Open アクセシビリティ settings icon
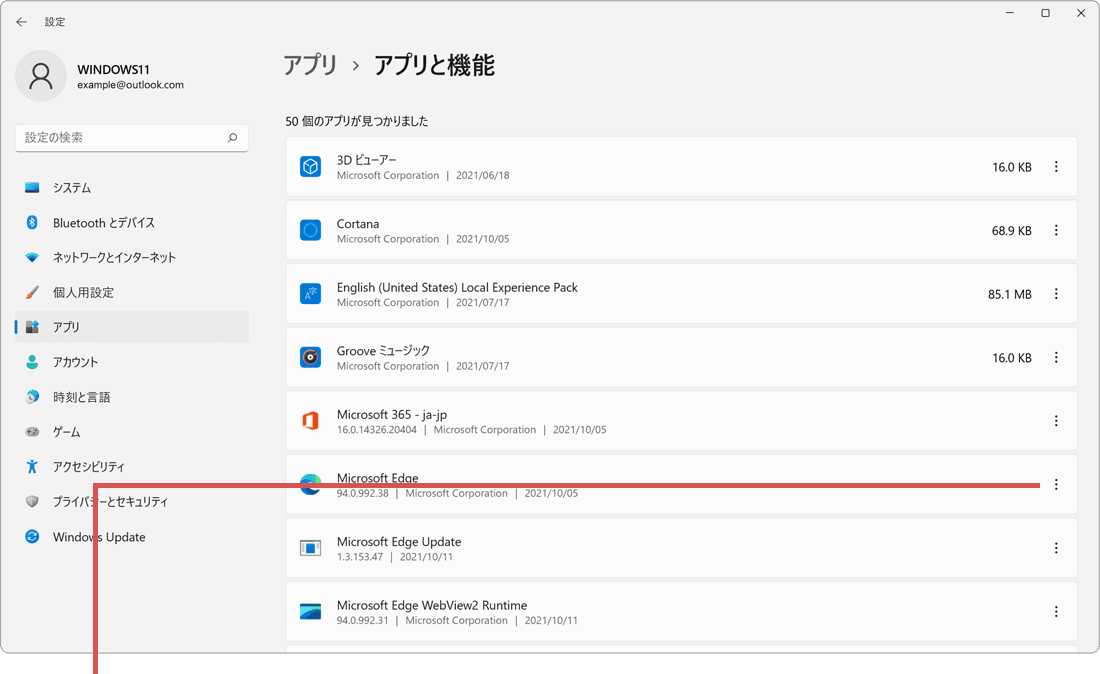Screen dimensions: 1100x674 (x=31, y=466)
